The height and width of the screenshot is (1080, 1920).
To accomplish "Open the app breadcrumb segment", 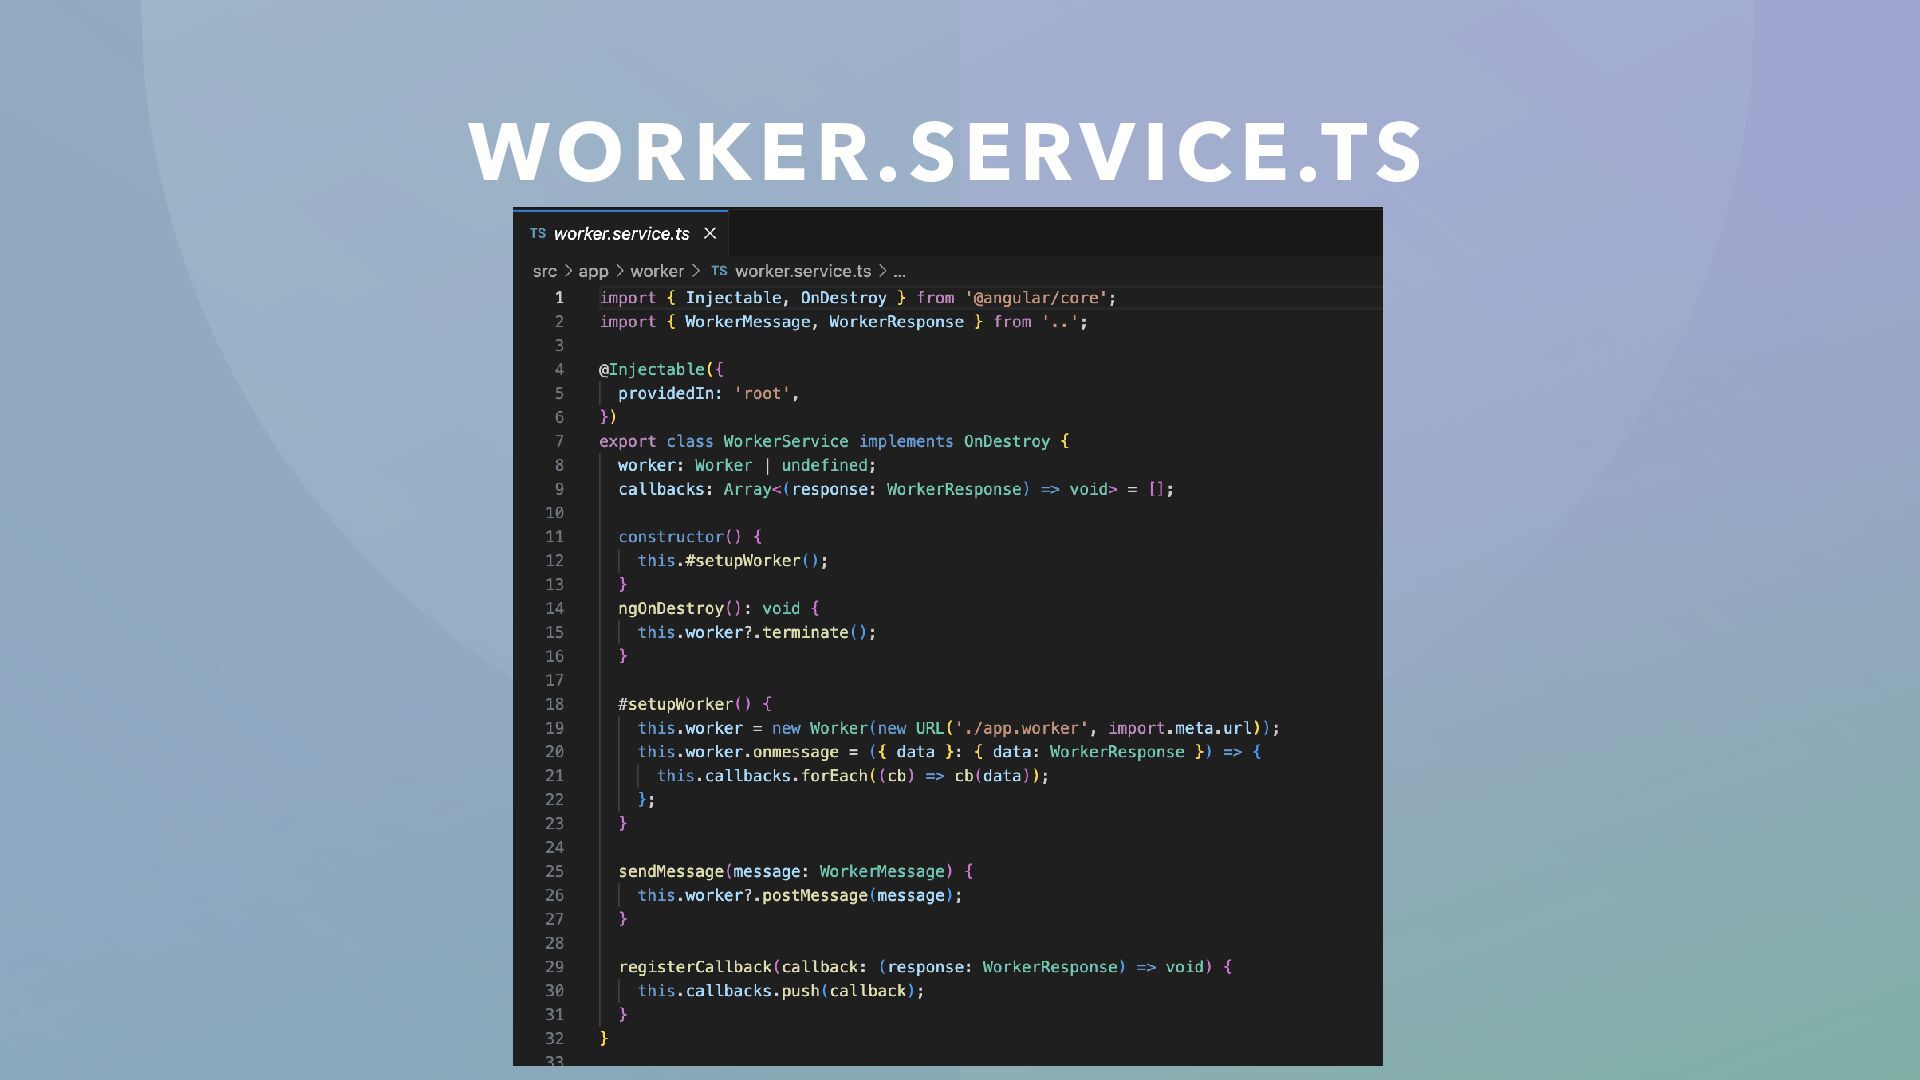I will coord(593,271).
